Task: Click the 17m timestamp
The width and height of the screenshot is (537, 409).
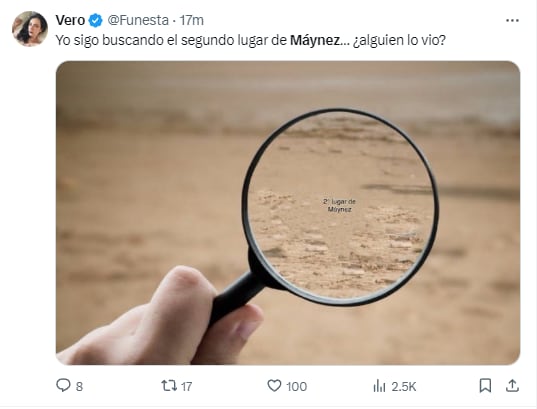Action: (x=192, y=21)
